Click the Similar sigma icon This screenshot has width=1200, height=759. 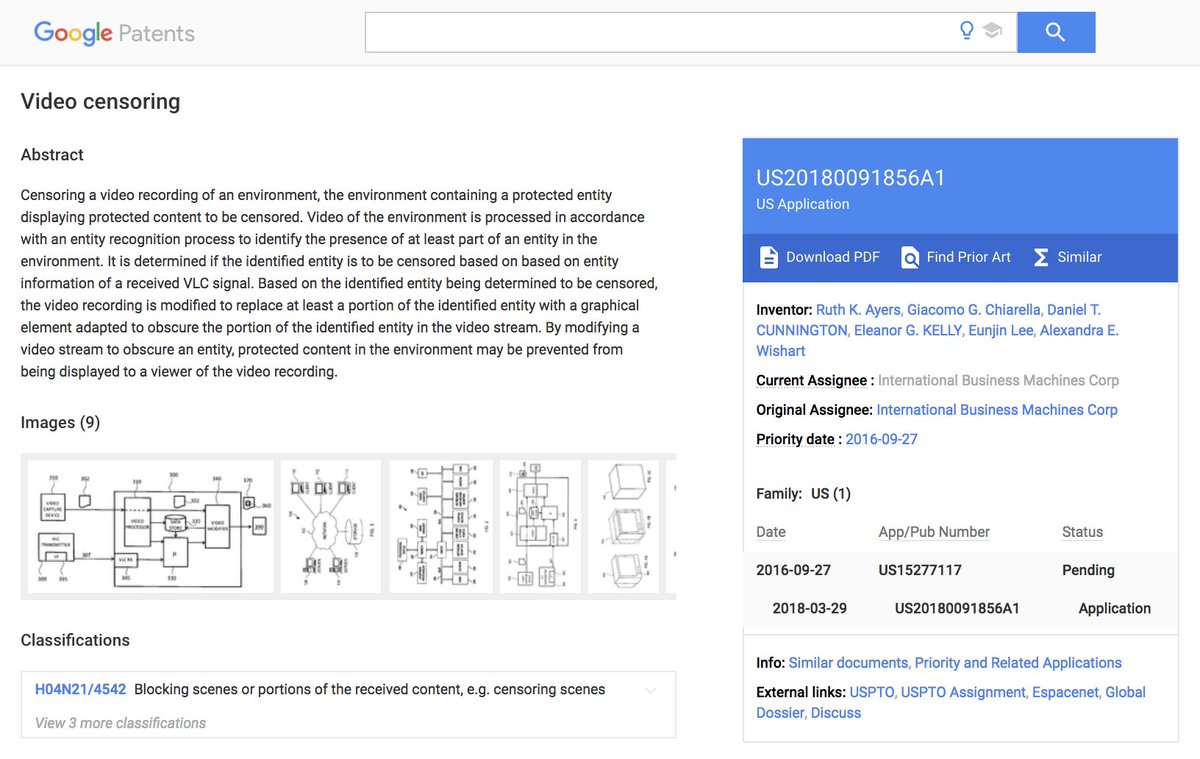coord(1040,257)
